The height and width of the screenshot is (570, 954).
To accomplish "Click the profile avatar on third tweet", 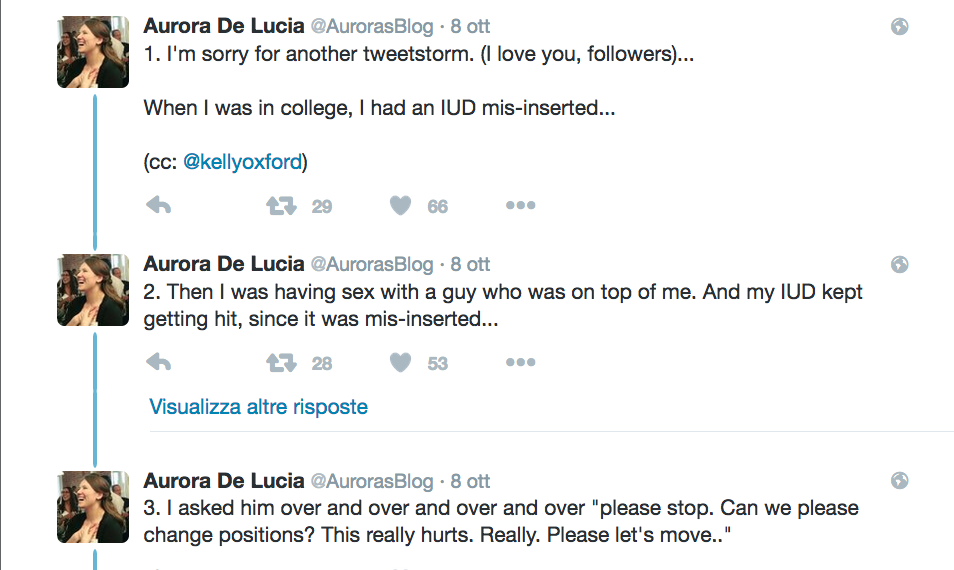I will [x=93, y=506].
